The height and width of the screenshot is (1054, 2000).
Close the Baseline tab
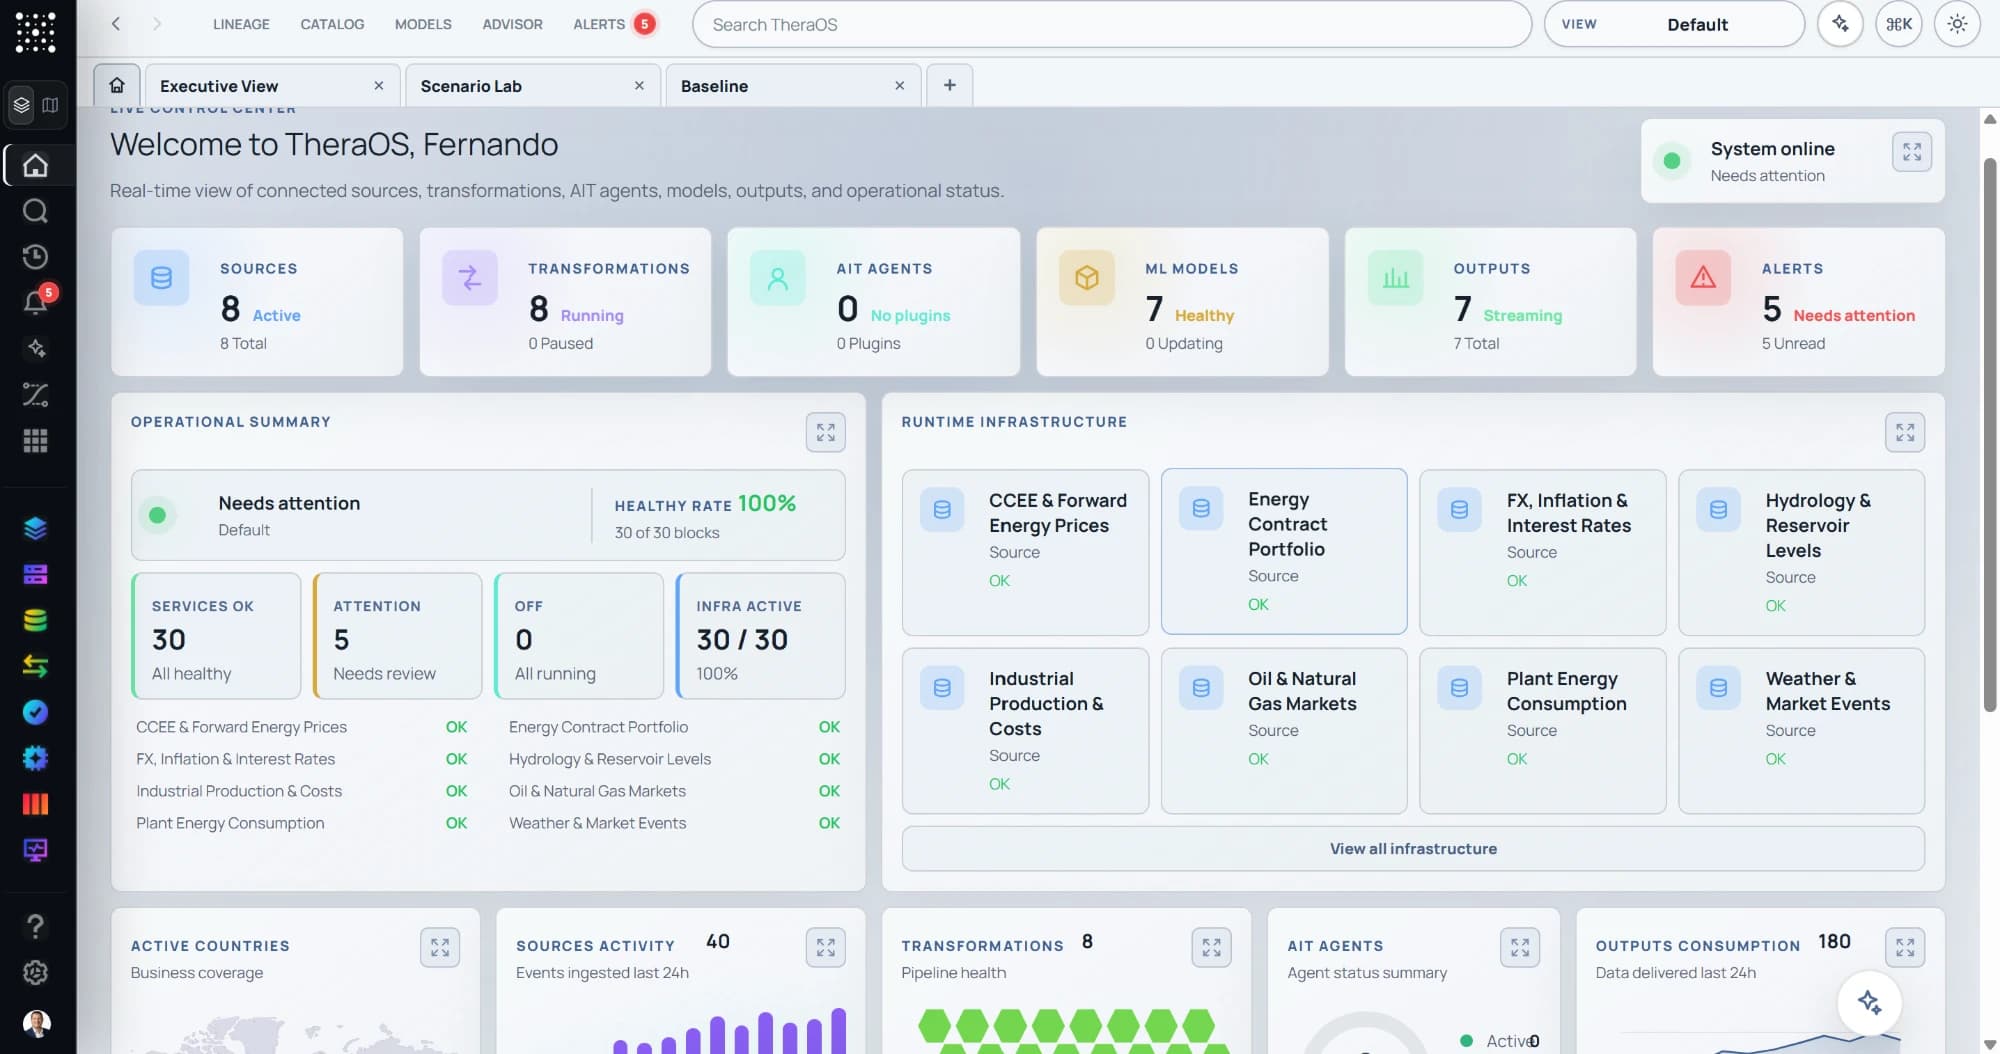point(900,86)
